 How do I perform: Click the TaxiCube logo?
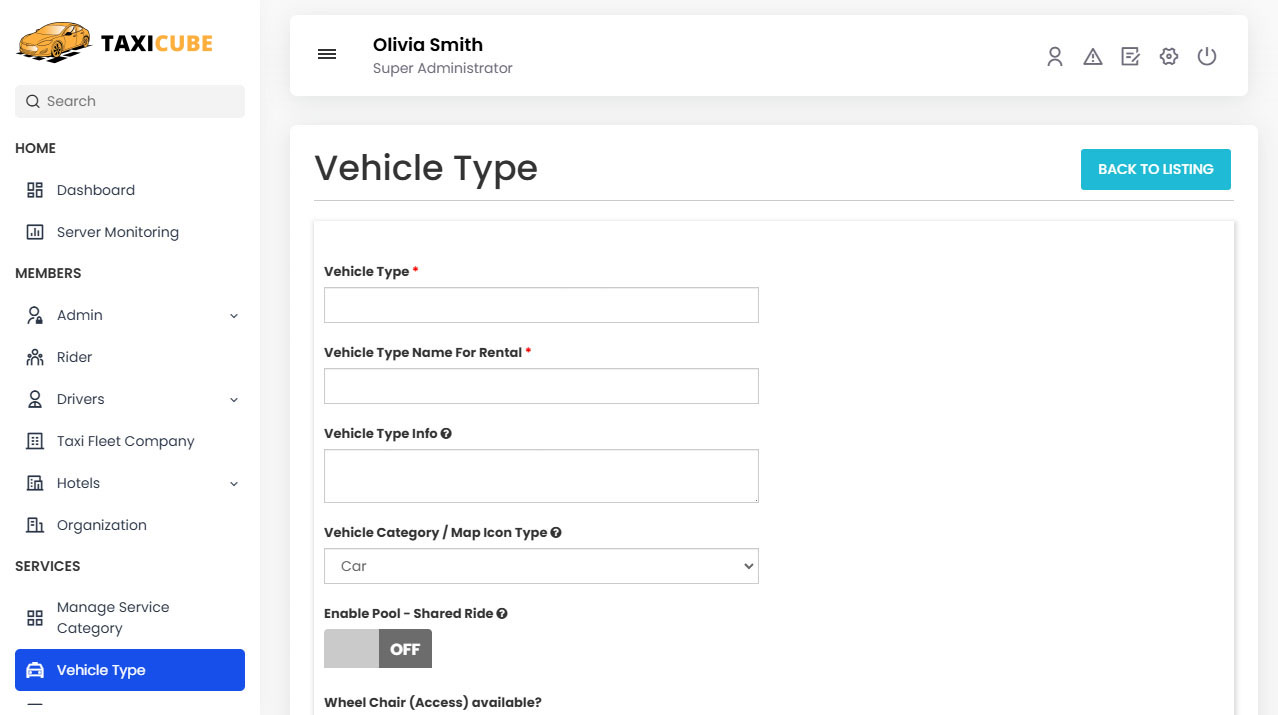click(x=113, y=42)
